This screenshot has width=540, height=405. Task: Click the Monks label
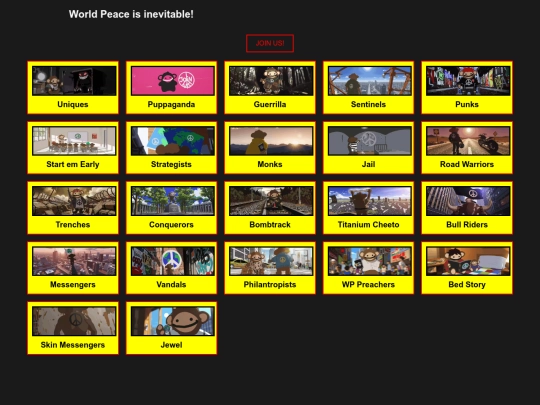[x=270, y=164]
